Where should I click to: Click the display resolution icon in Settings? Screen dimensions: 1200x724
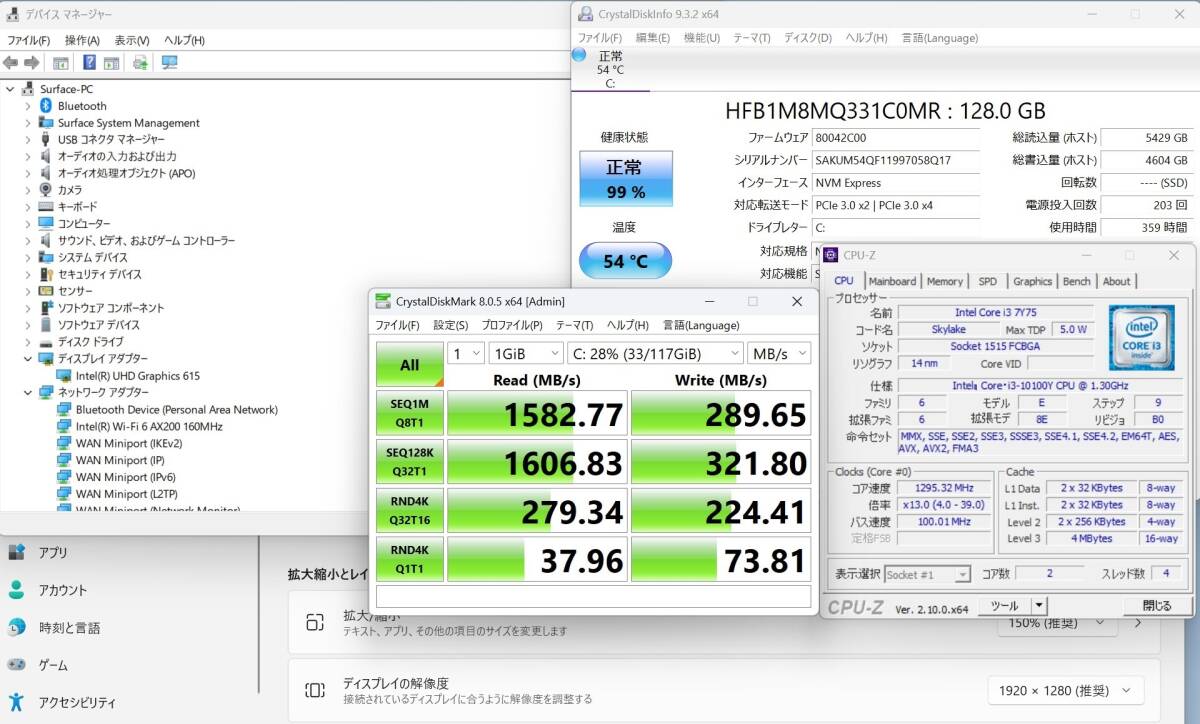315,690
